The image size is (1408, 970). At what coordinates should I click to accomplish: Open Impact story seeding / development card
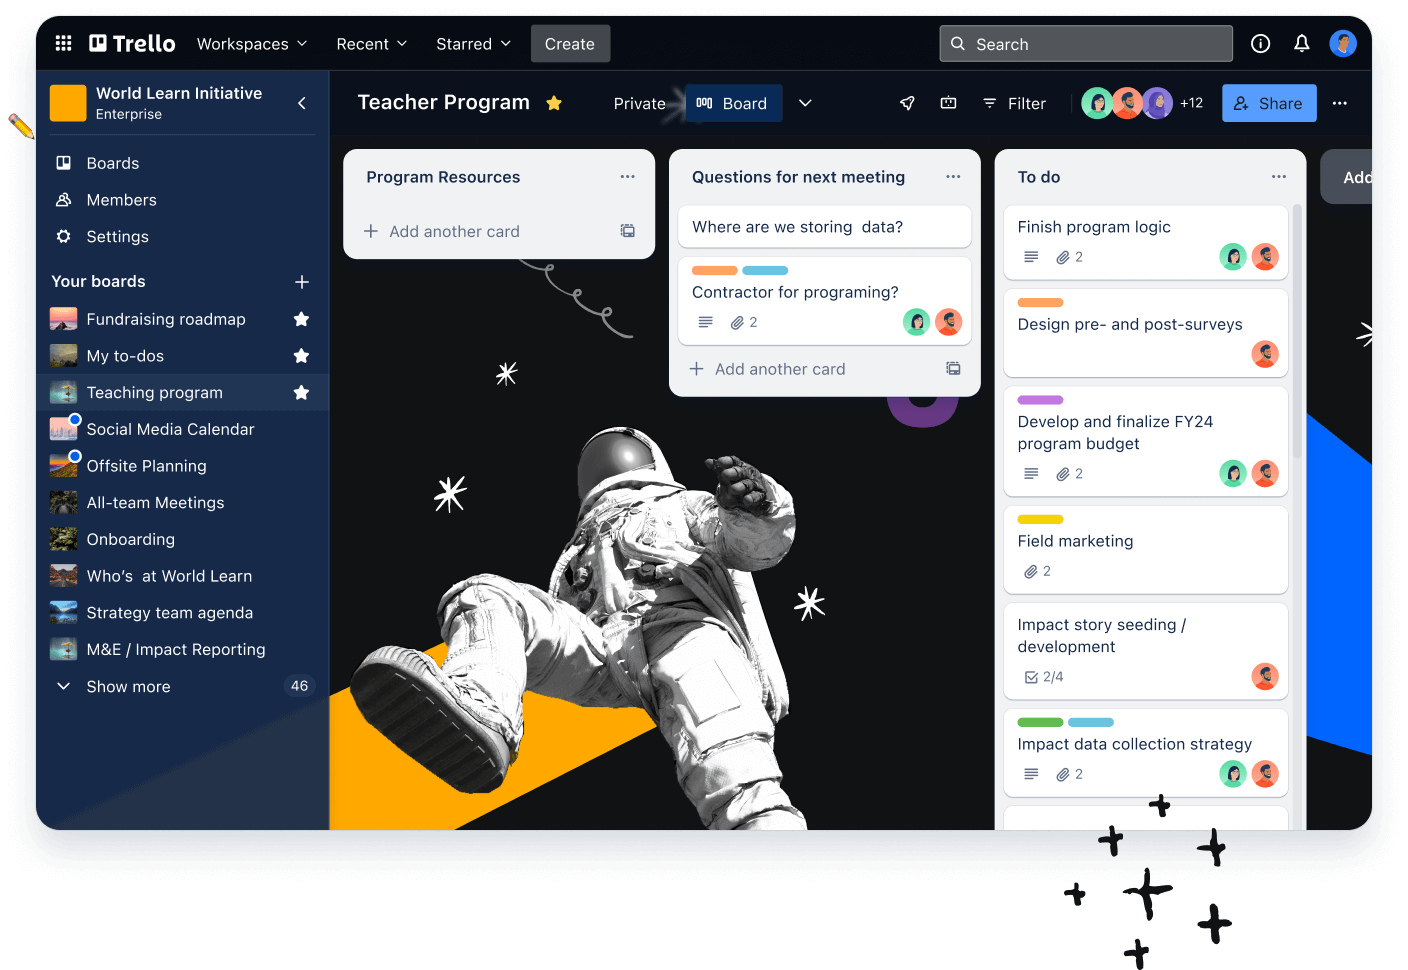click(1146, 650)
